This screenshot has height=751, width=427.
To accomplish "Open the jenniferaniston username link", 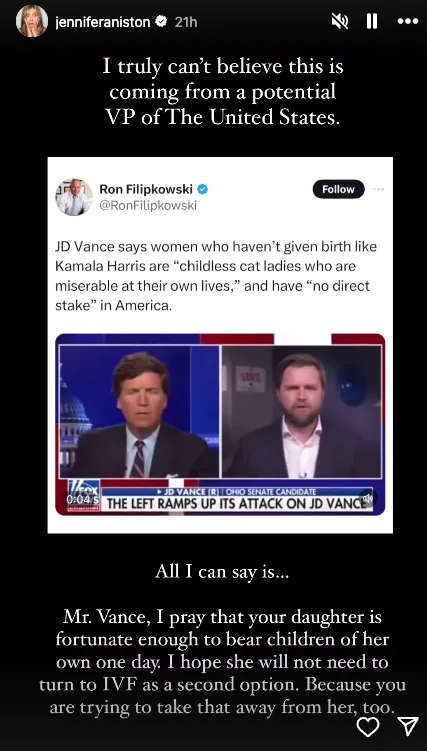I will [103, 22].
